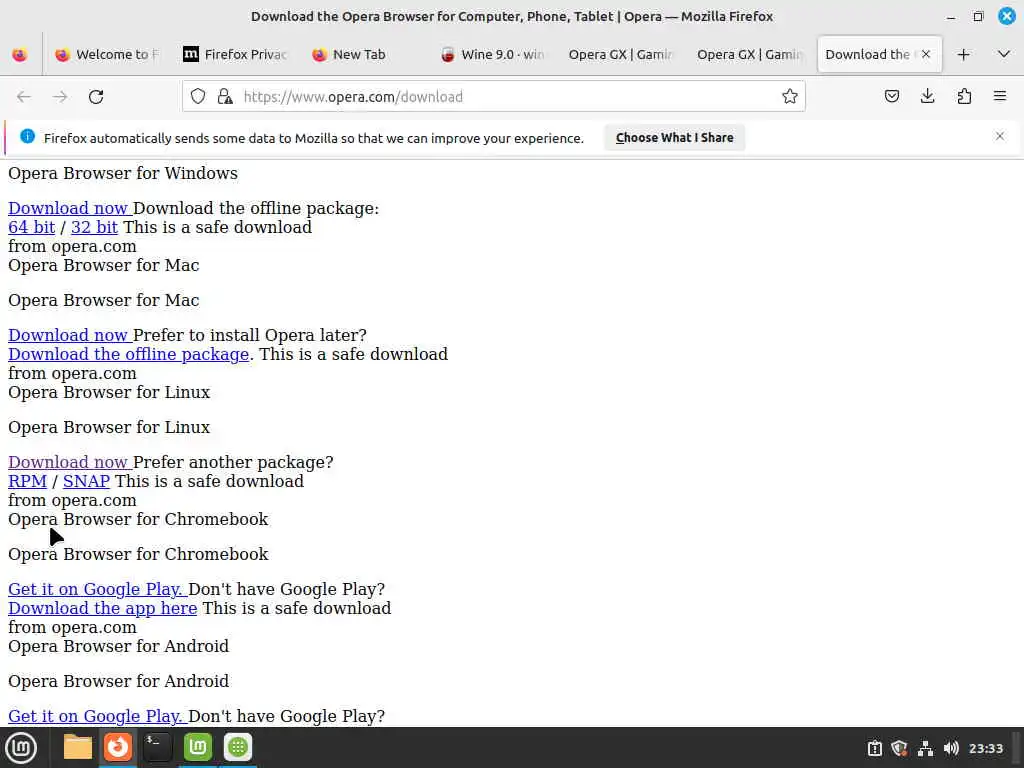Open the file manager from taskbar
1024x768 pixels.
coord(78,747)
